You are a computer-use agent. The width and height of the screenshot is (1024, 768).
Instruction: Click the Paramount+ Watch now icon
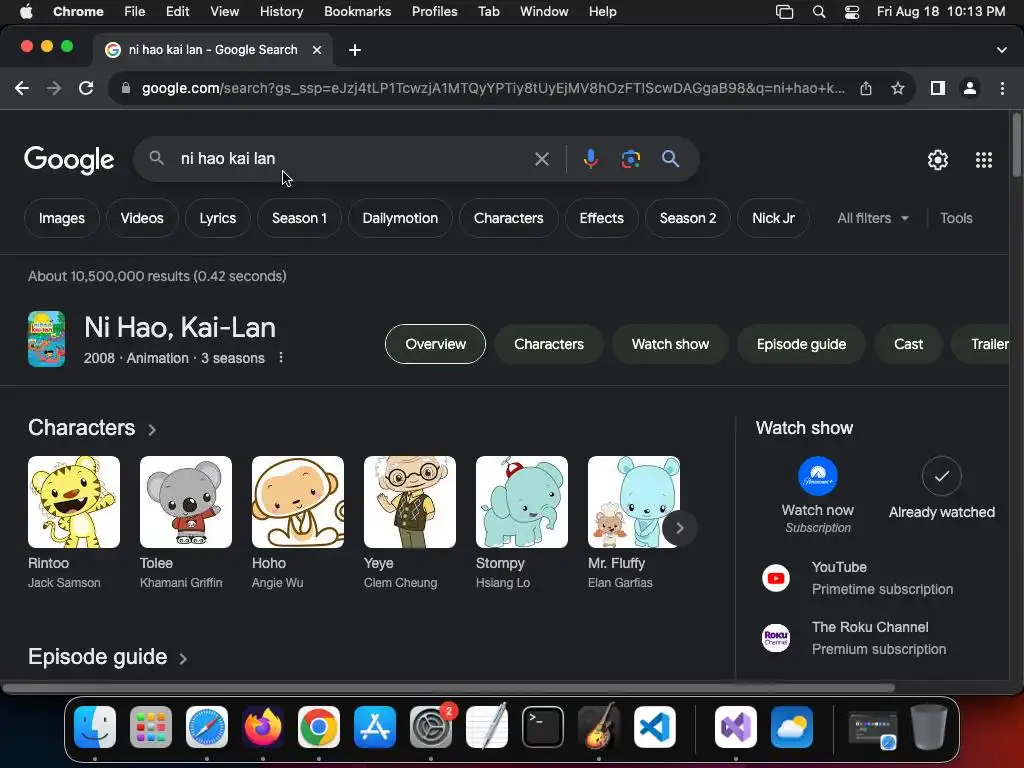818,476
